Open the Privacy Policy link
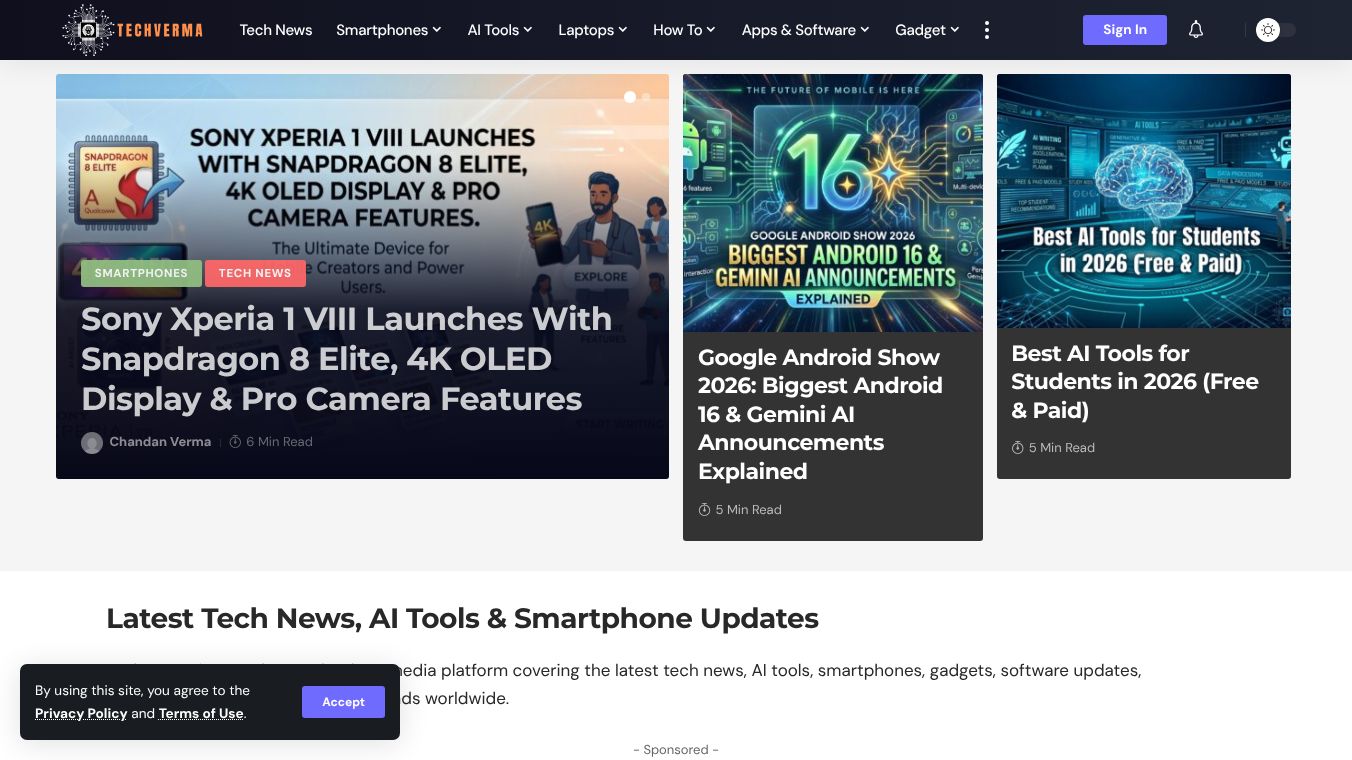The width and height of the screenshot is (1352, 760). 81,713
